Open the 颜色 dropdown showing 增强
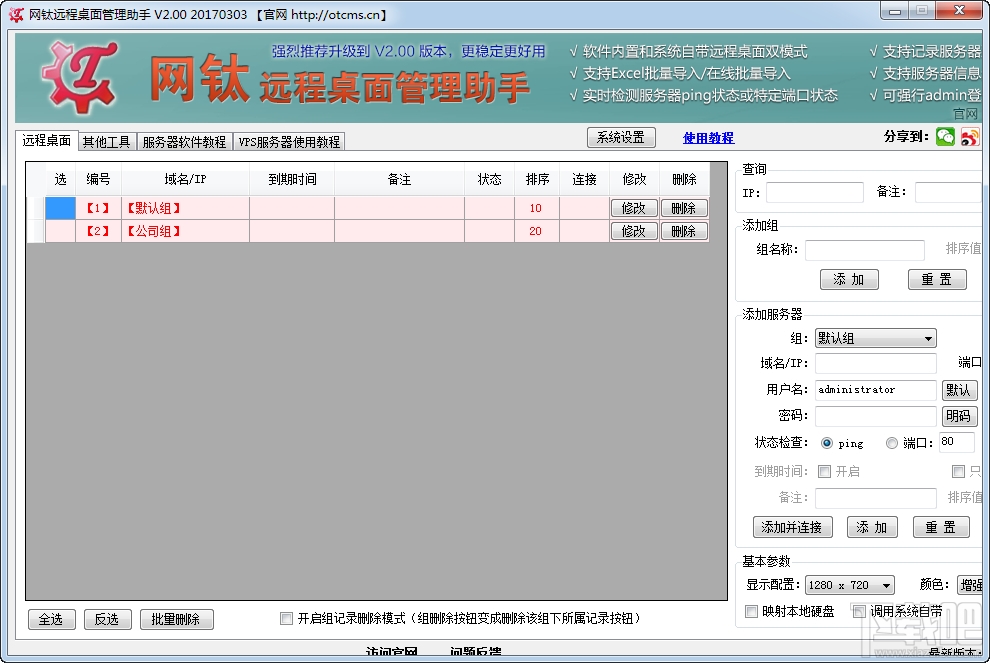This screenshot has width=990, height=663. coord(970,585)
